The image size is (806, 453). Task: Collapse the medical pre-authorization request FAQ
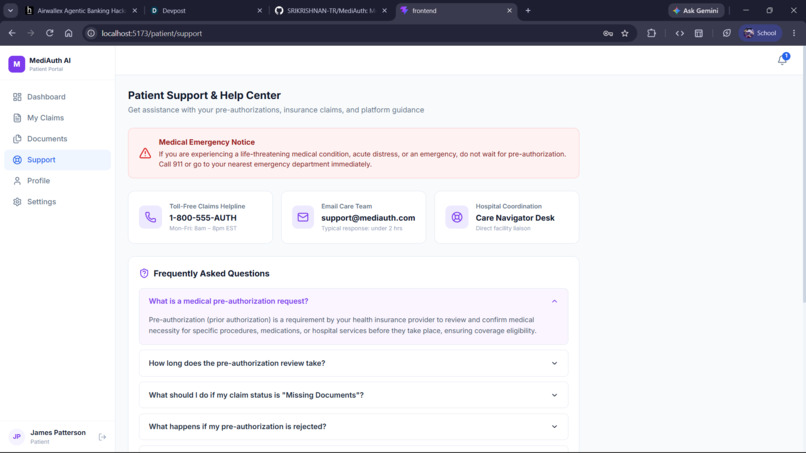(x=354, y=301)
